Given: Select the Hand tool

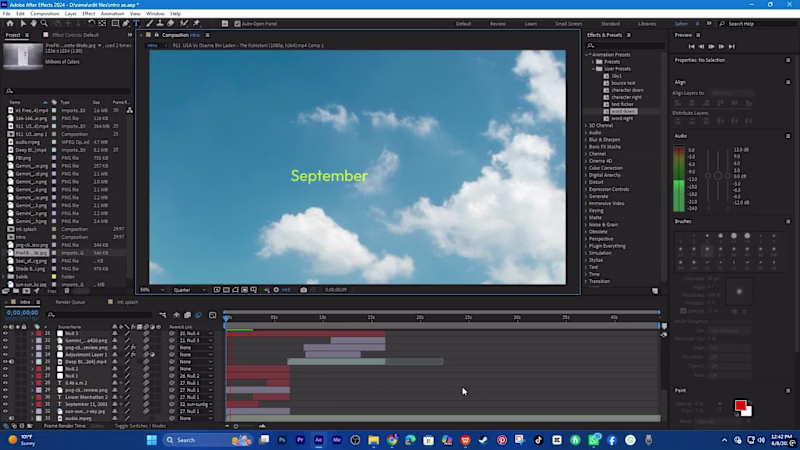Looking at the screenshot, I should 34,23.
